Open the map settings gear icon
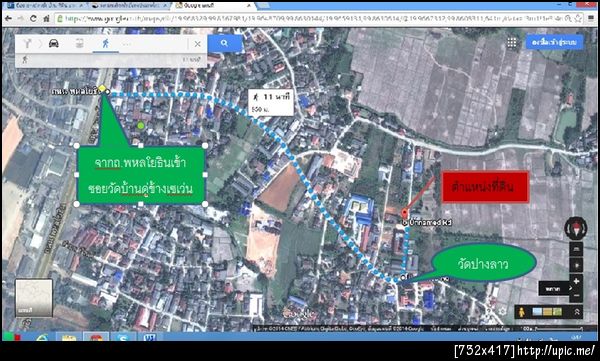 click(x=502, y=311)
